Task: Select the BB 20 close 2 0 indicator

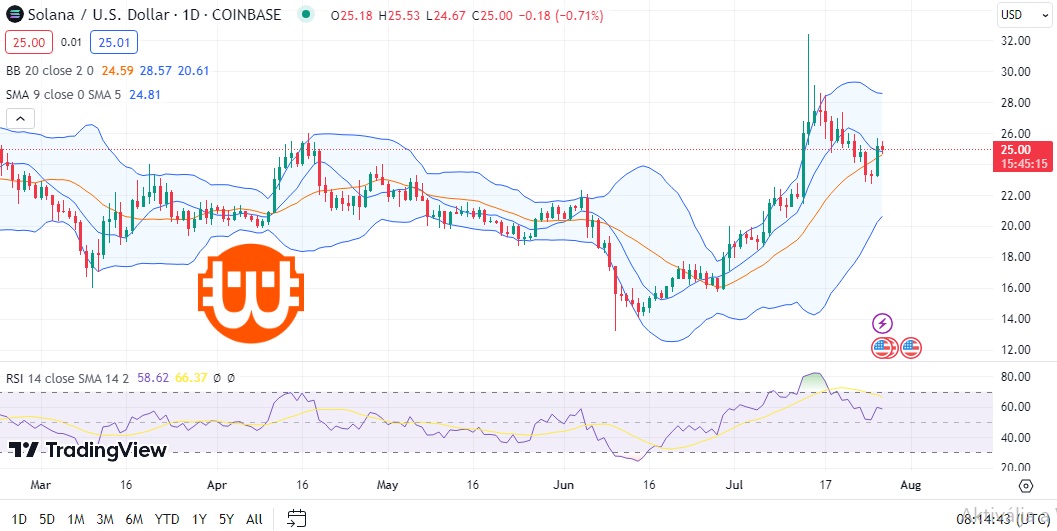Action: coord(50,69)
